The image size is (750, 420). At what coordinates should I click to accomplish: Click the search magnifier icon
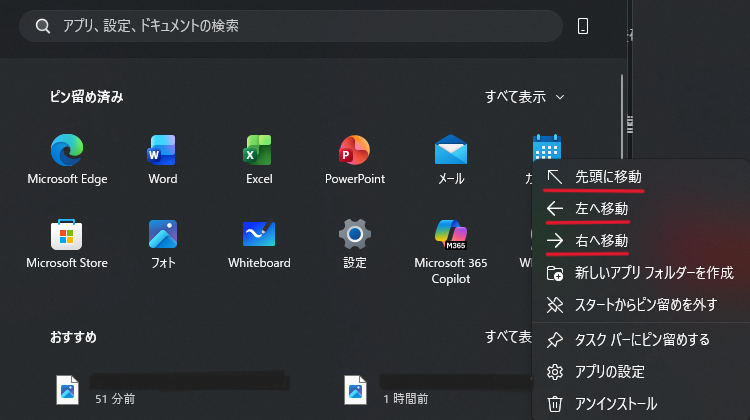[x=43, y=26]
